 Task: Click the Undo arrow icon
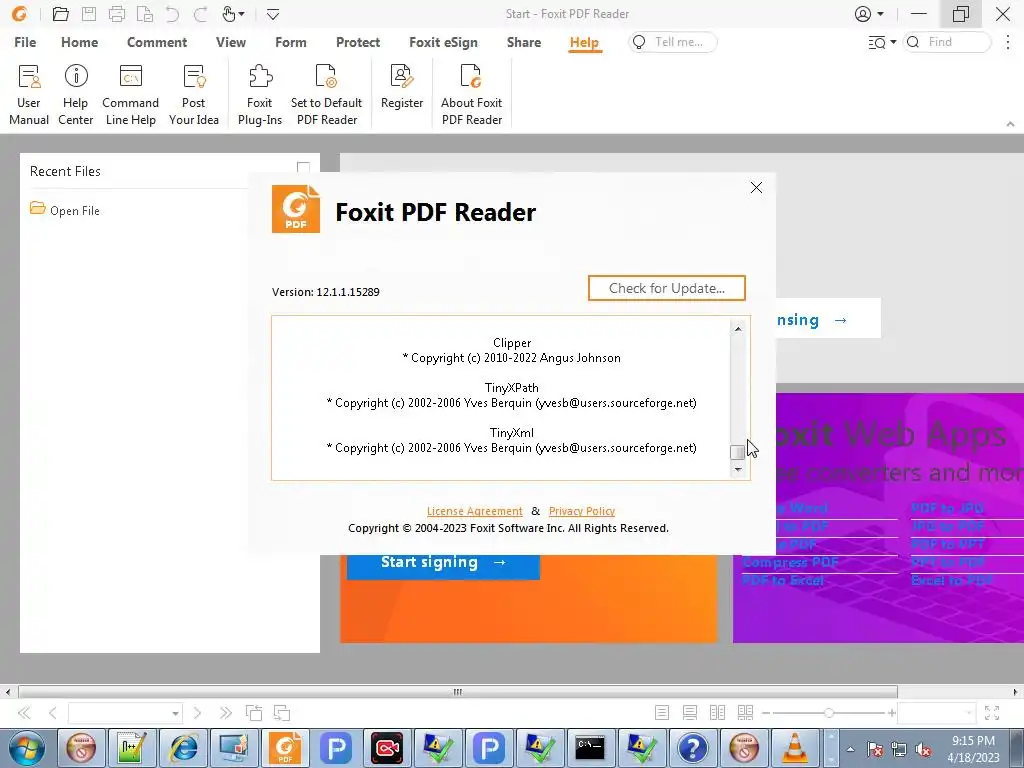[172, 14]
